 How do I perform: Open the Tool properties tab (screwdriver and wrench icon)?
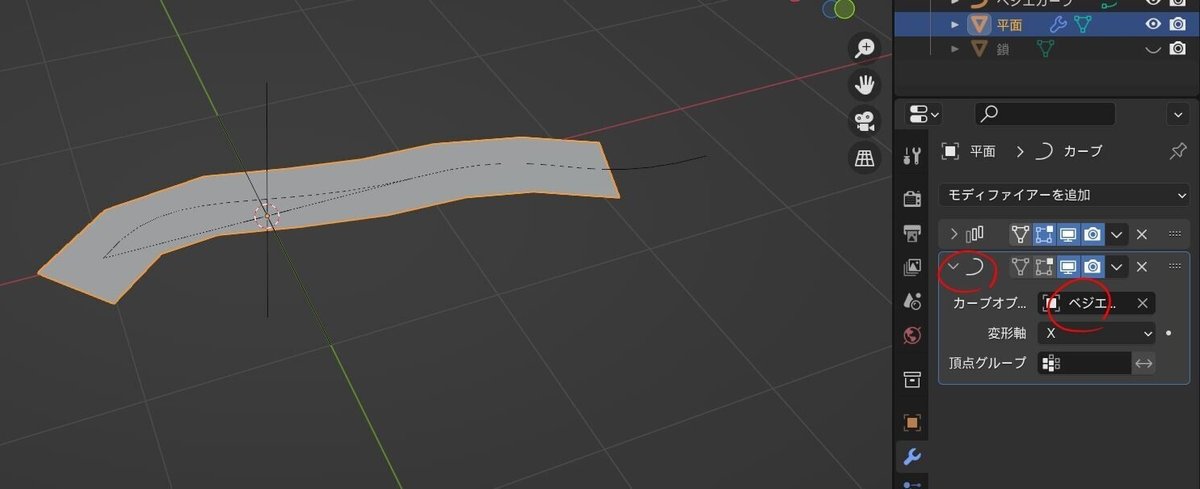tap(912, 156)
